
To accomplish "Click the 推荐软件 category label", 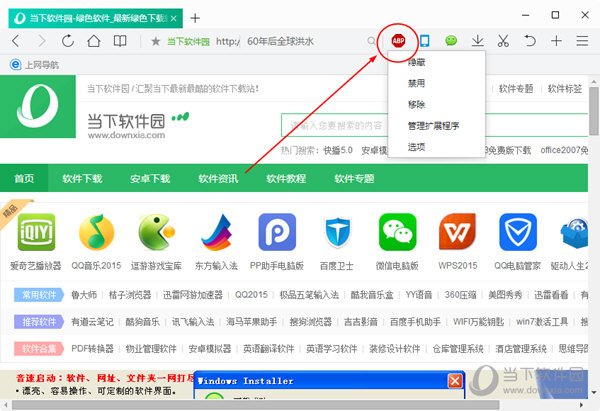I will (39, 322).
